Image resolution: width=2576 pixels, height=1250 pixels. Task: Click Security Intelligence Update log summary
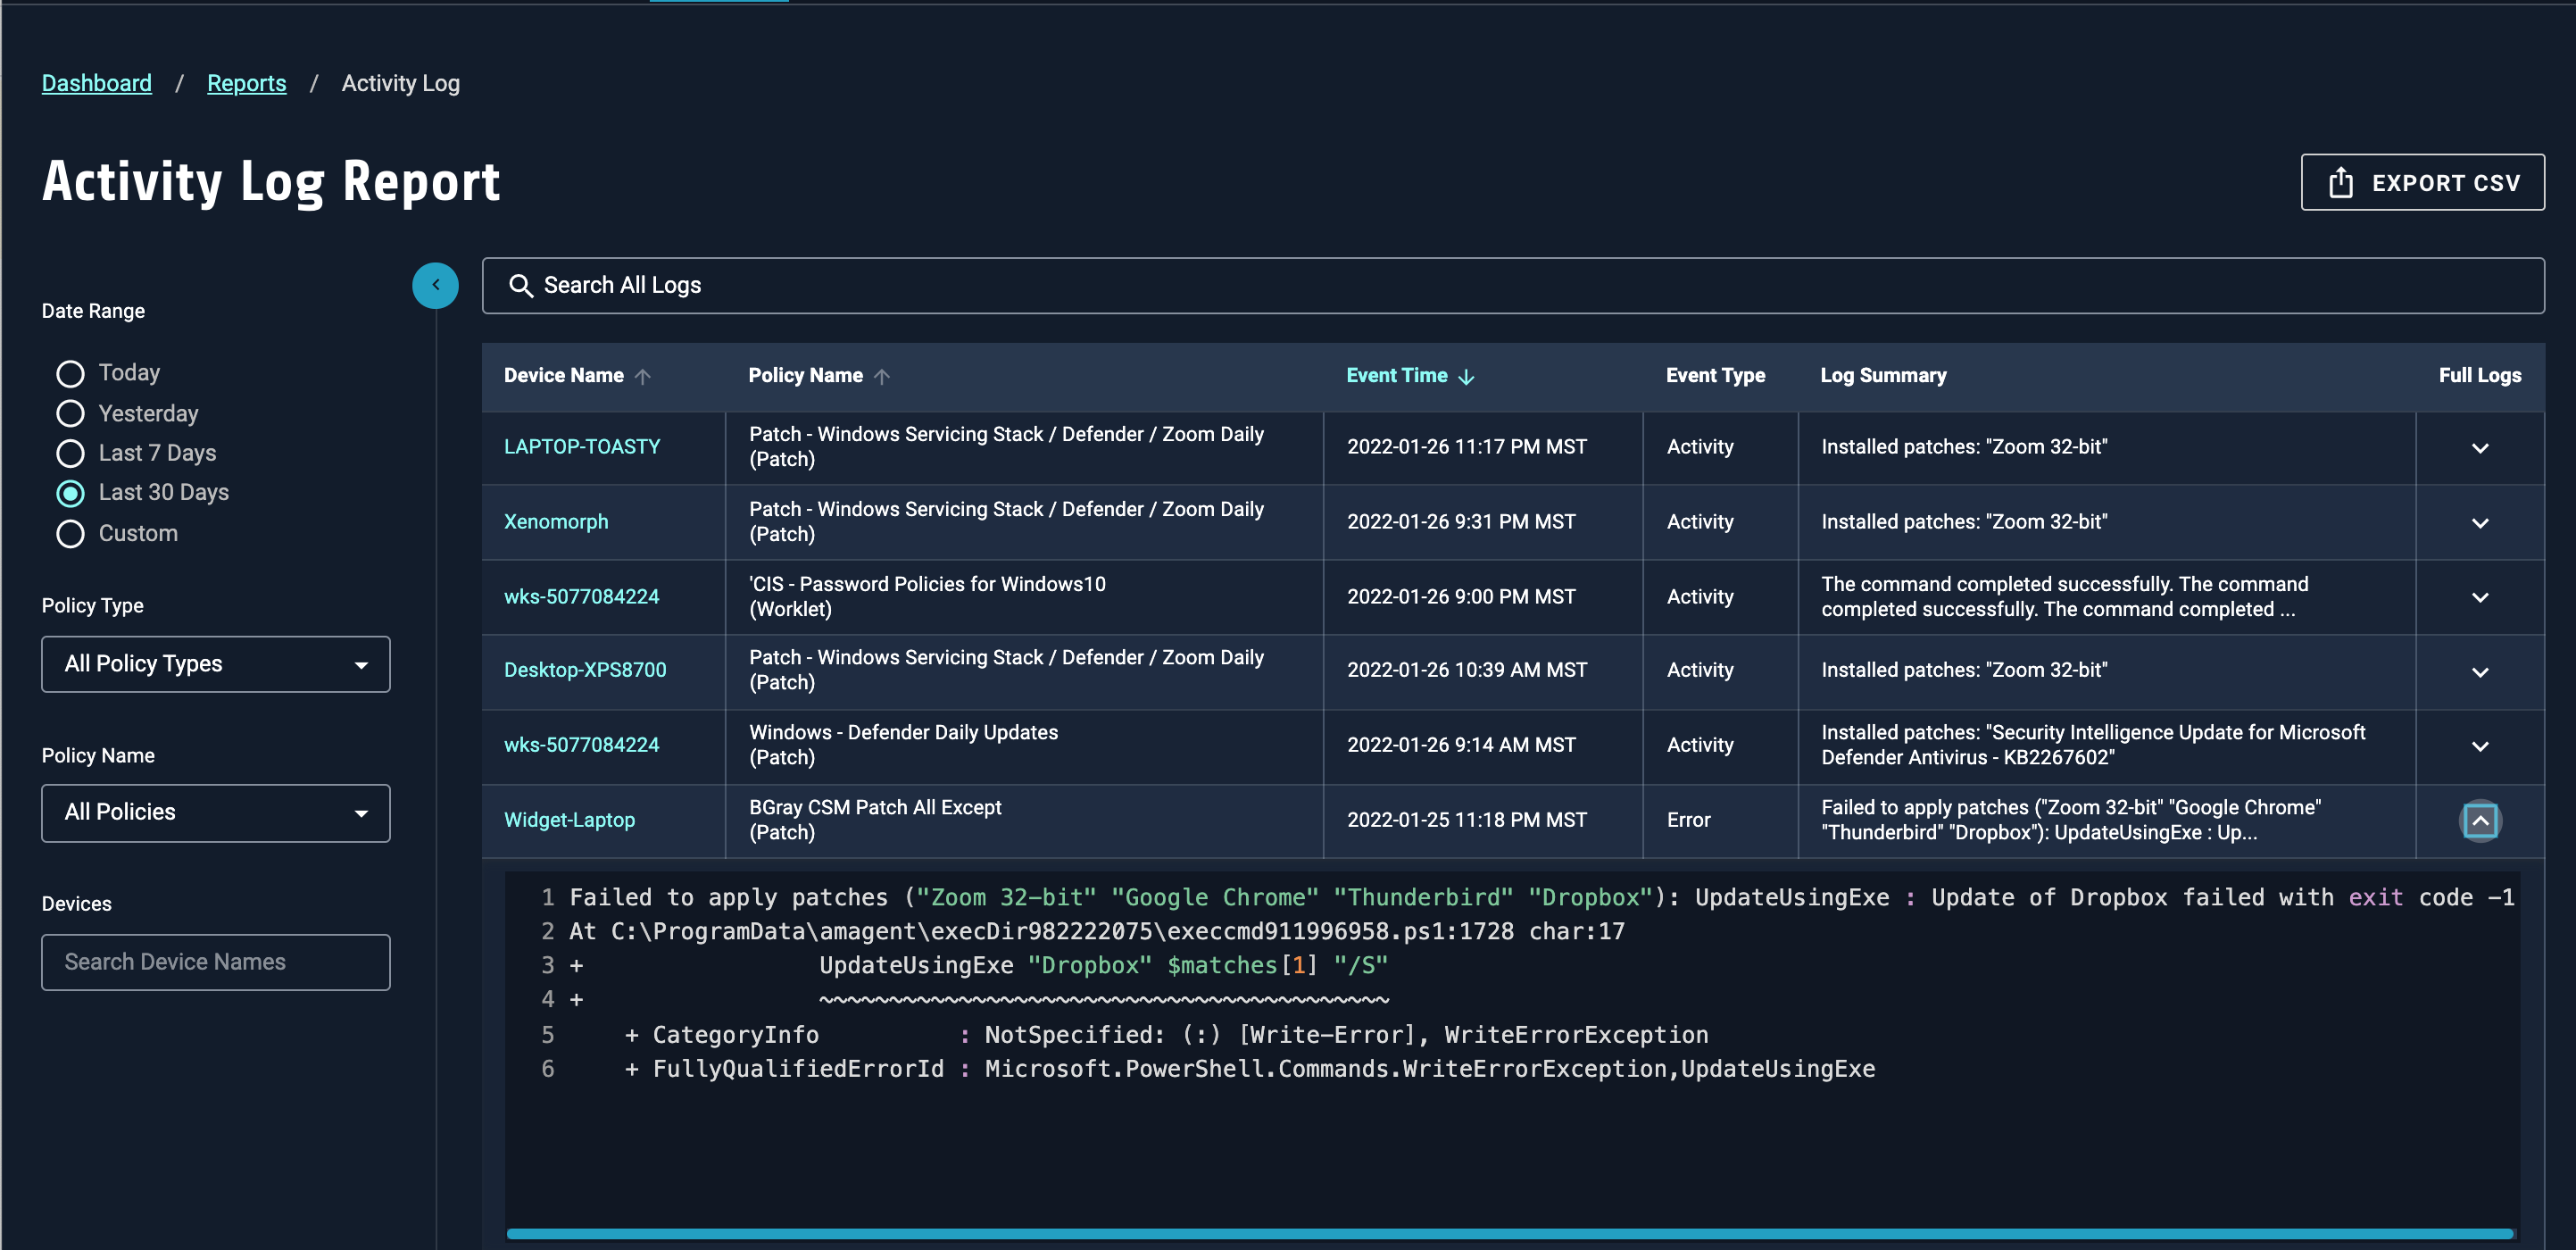click(x=2093, y=745)
